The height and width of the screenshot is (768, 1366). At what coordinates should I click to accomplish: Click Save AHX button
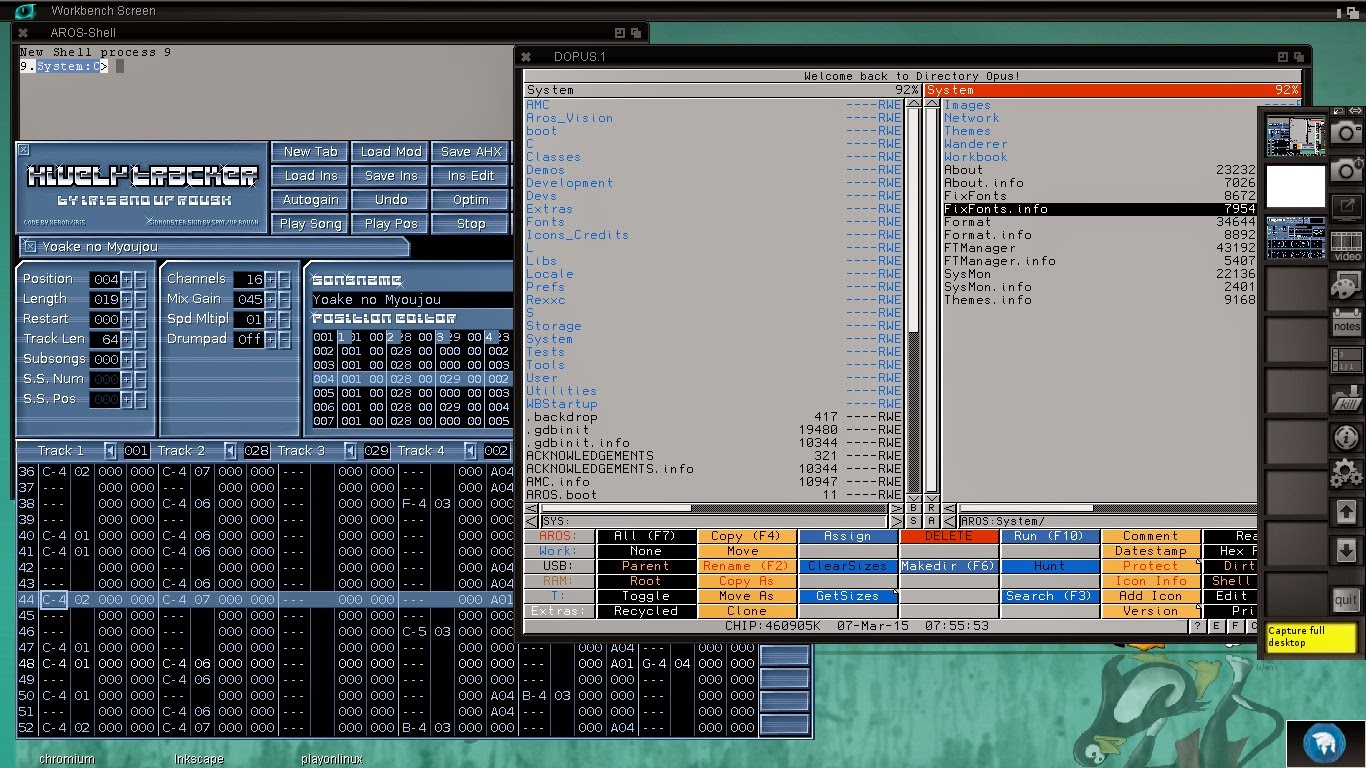pyautogui.click(x=471, y=152)
